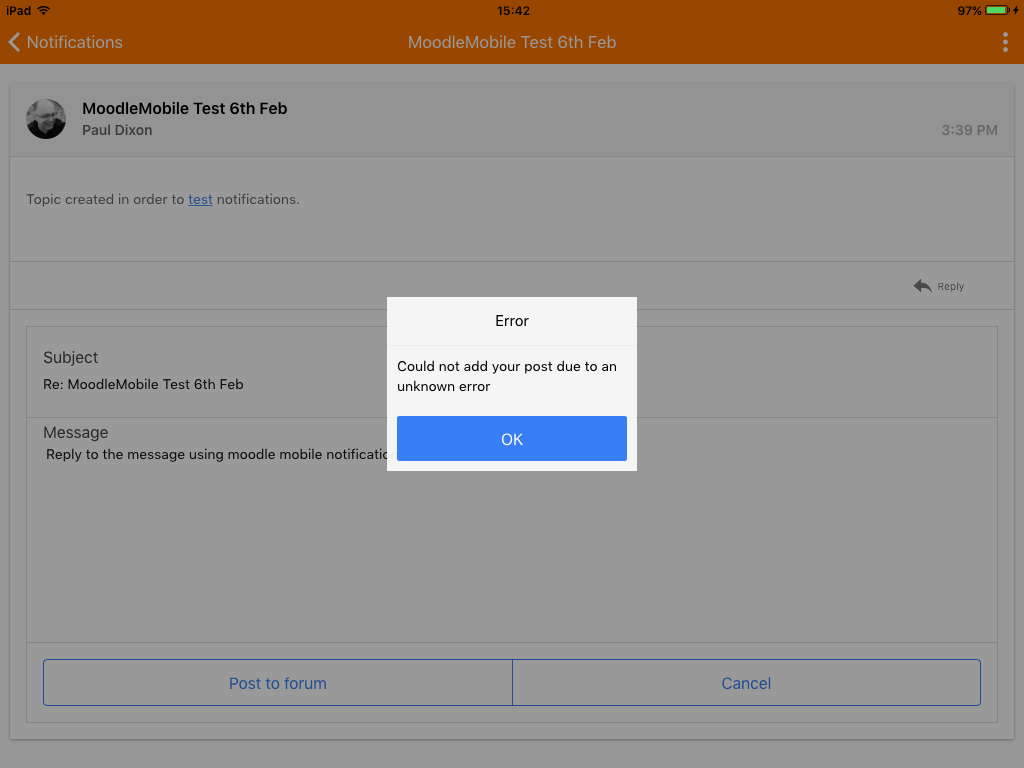Screen dimensions: 1024x768
Task: Tap the 3:39 PM timestamp
Action: click(969, 130)
